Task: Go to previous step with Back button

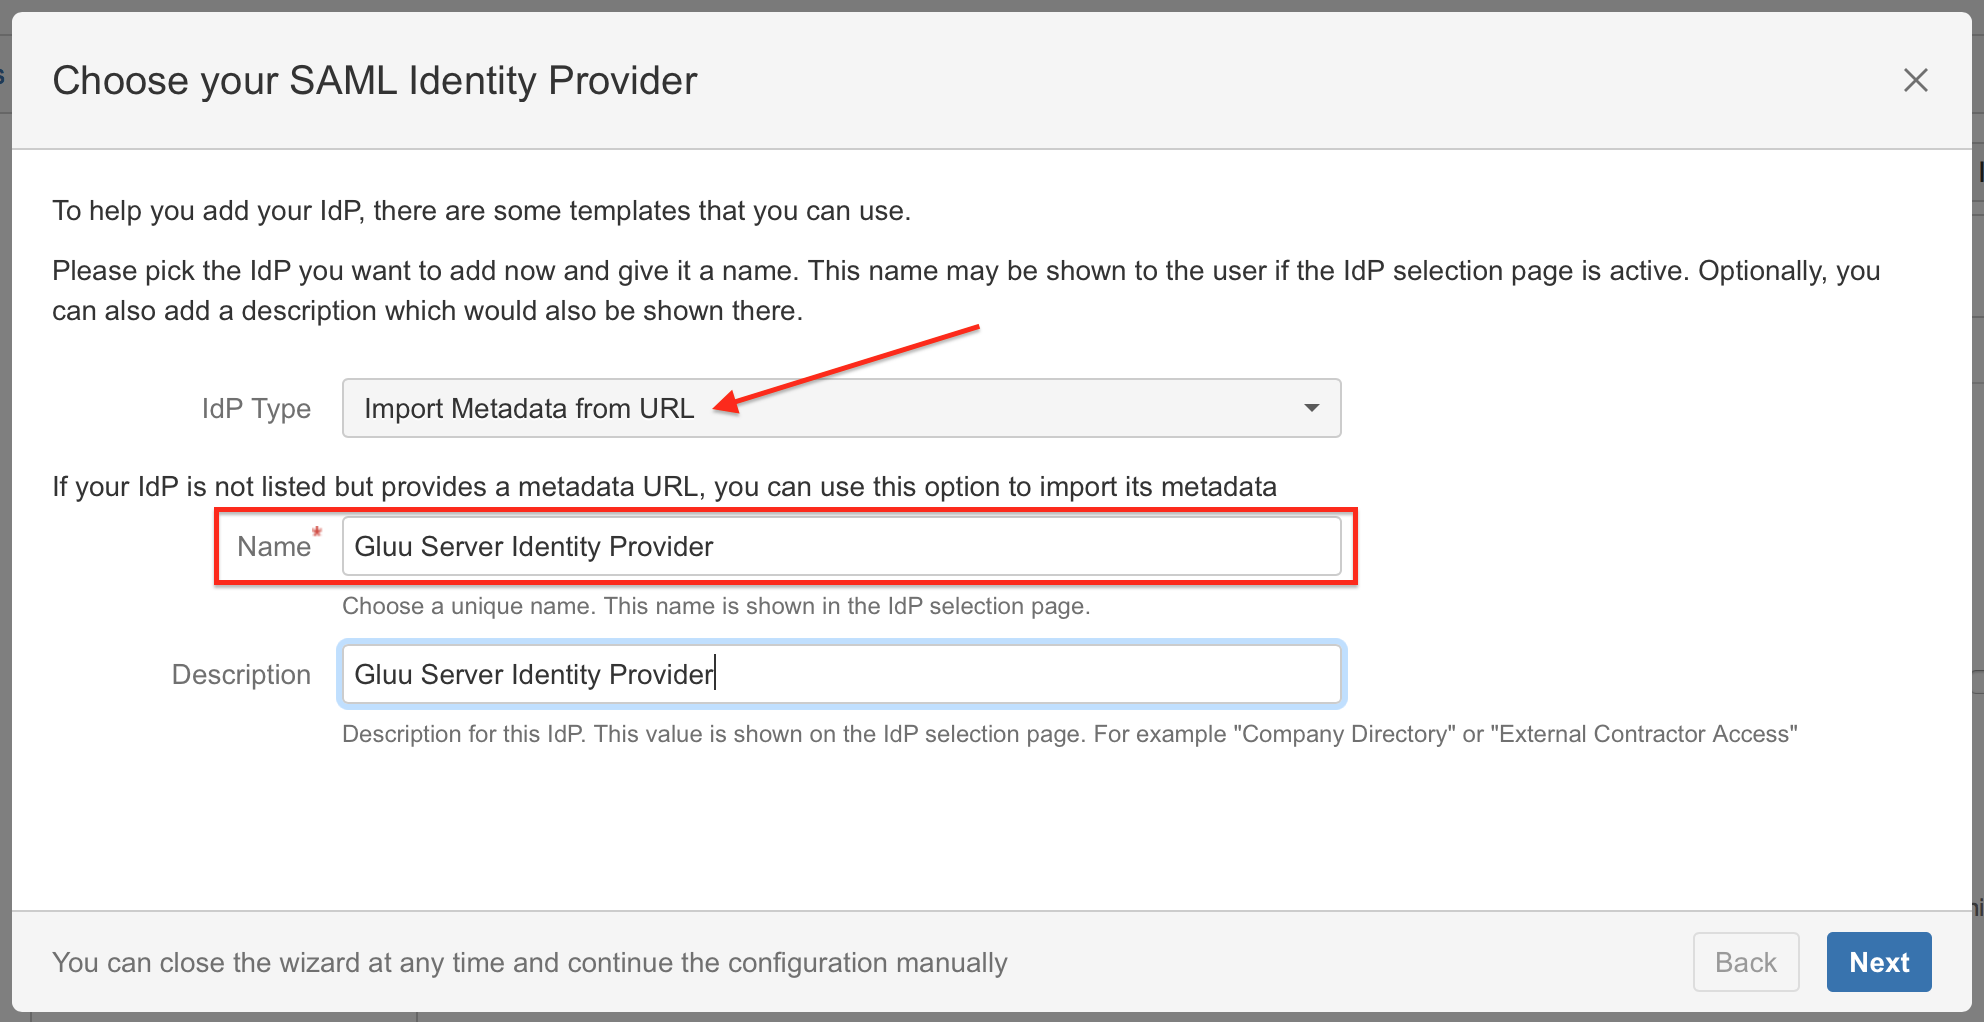Action: coord(1746,962)
